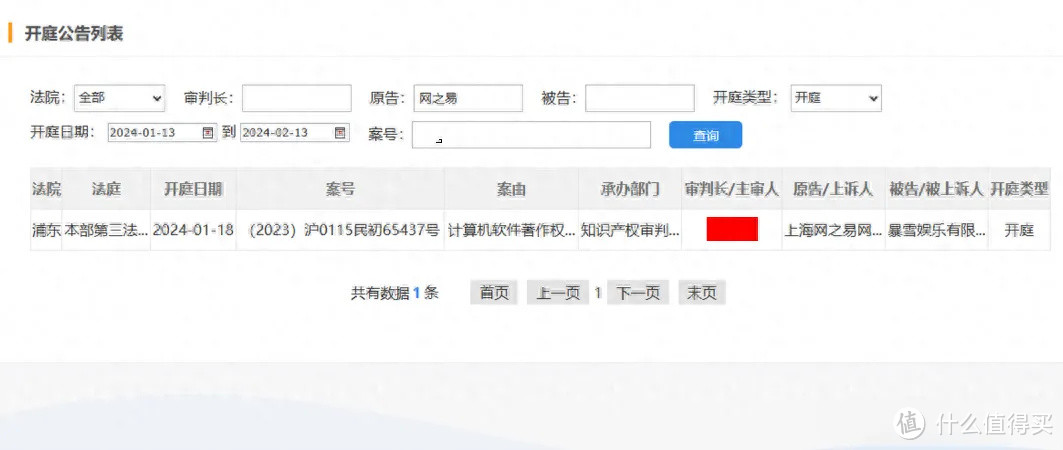This screenshot has width=1063, height=450.
Task: Select the 知识产权审判... department cell
Action: (630, 230)
